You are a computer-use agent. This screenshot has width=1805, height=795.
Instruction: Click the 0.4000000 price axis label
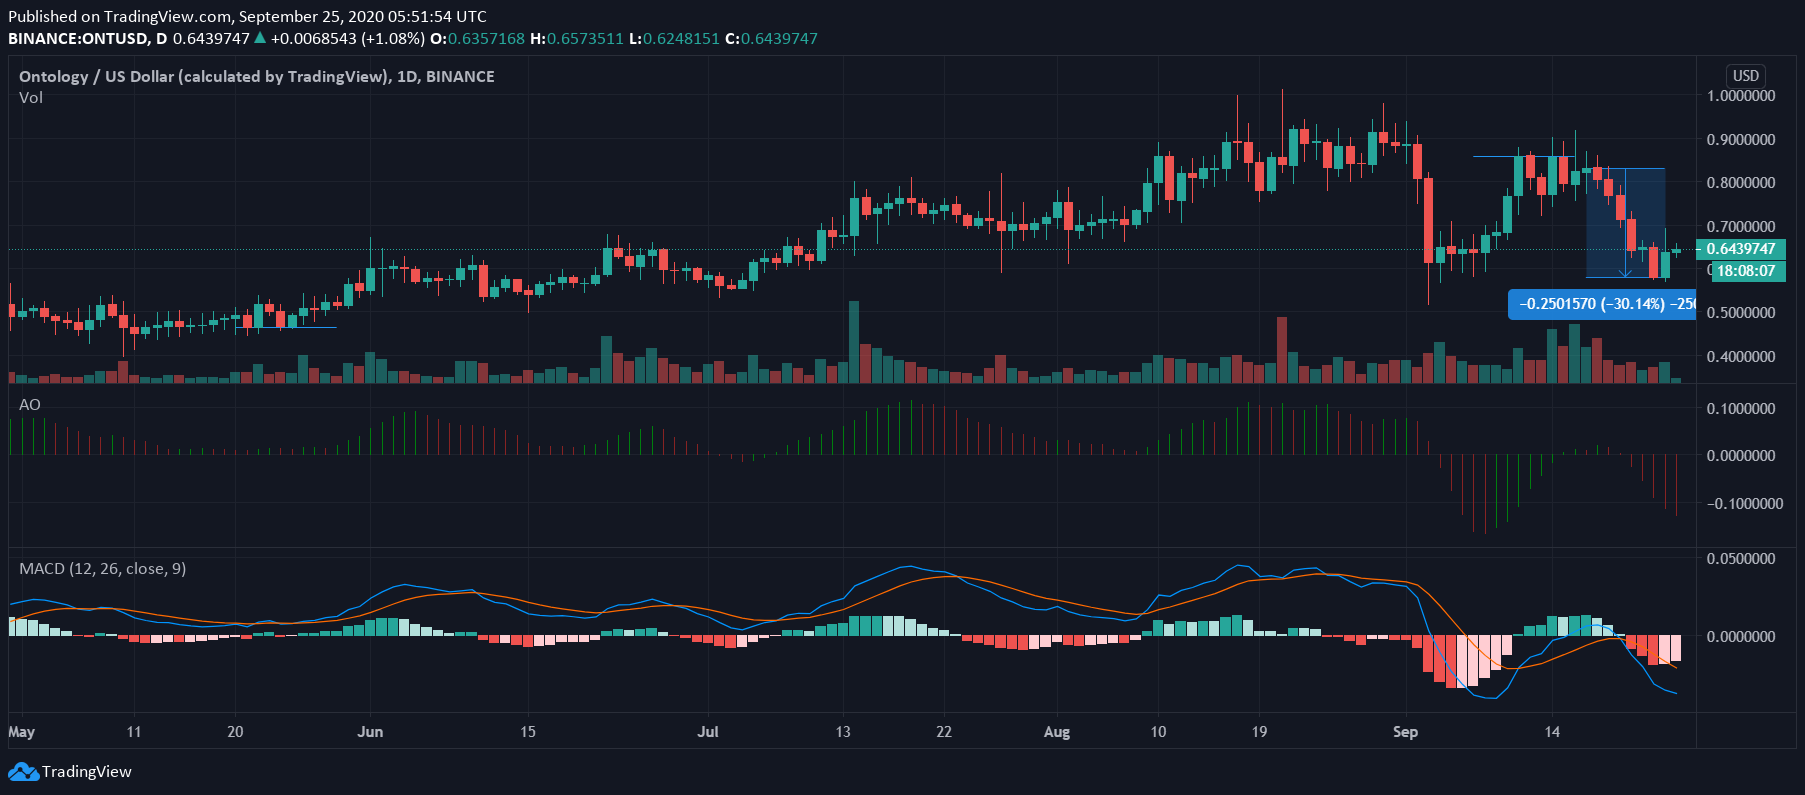[x=1741, y=357]
